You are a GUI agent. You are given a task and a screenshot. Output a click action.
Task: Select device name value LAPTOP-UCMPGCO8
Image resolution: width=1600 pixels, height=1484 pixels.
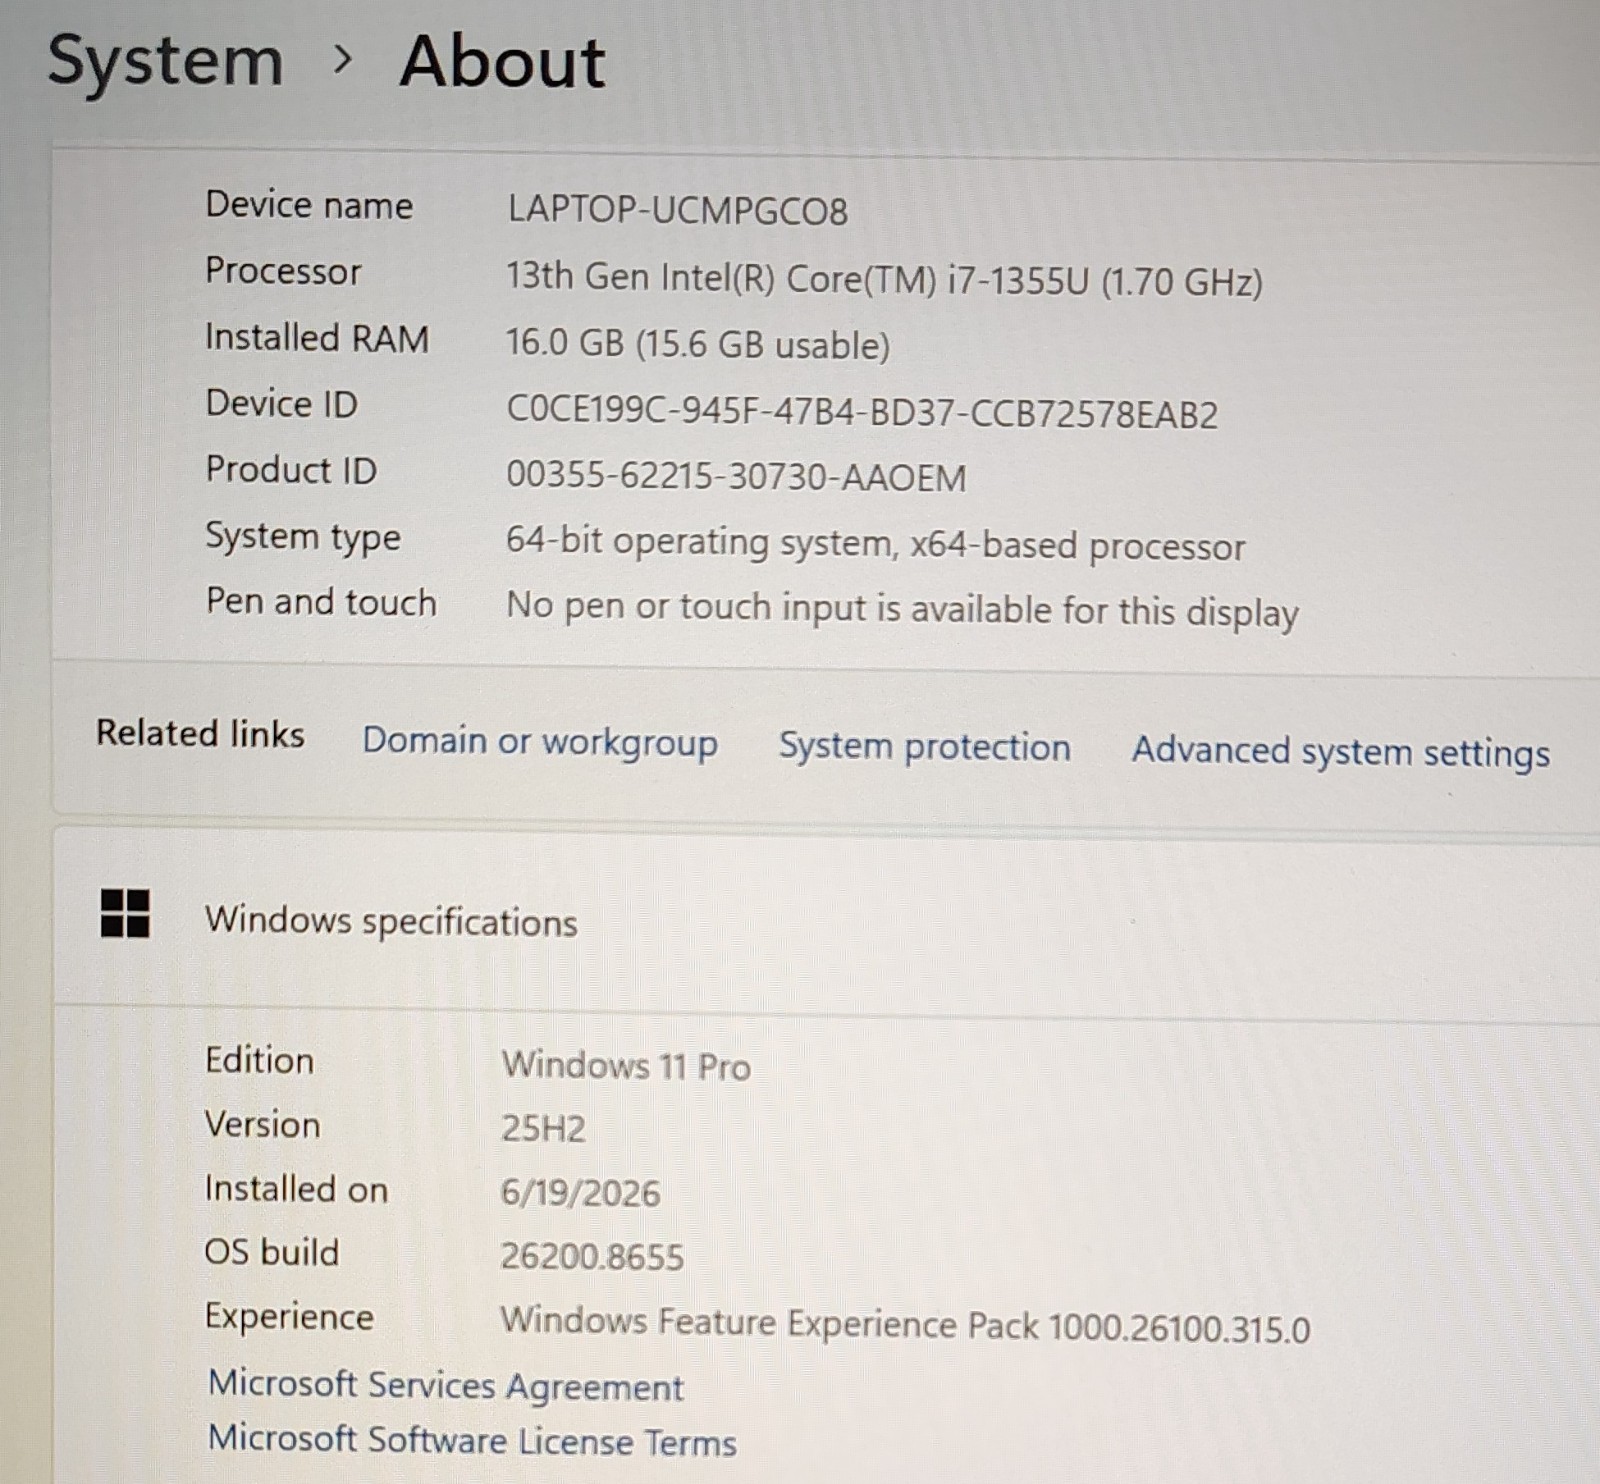(x=677, y=211)
